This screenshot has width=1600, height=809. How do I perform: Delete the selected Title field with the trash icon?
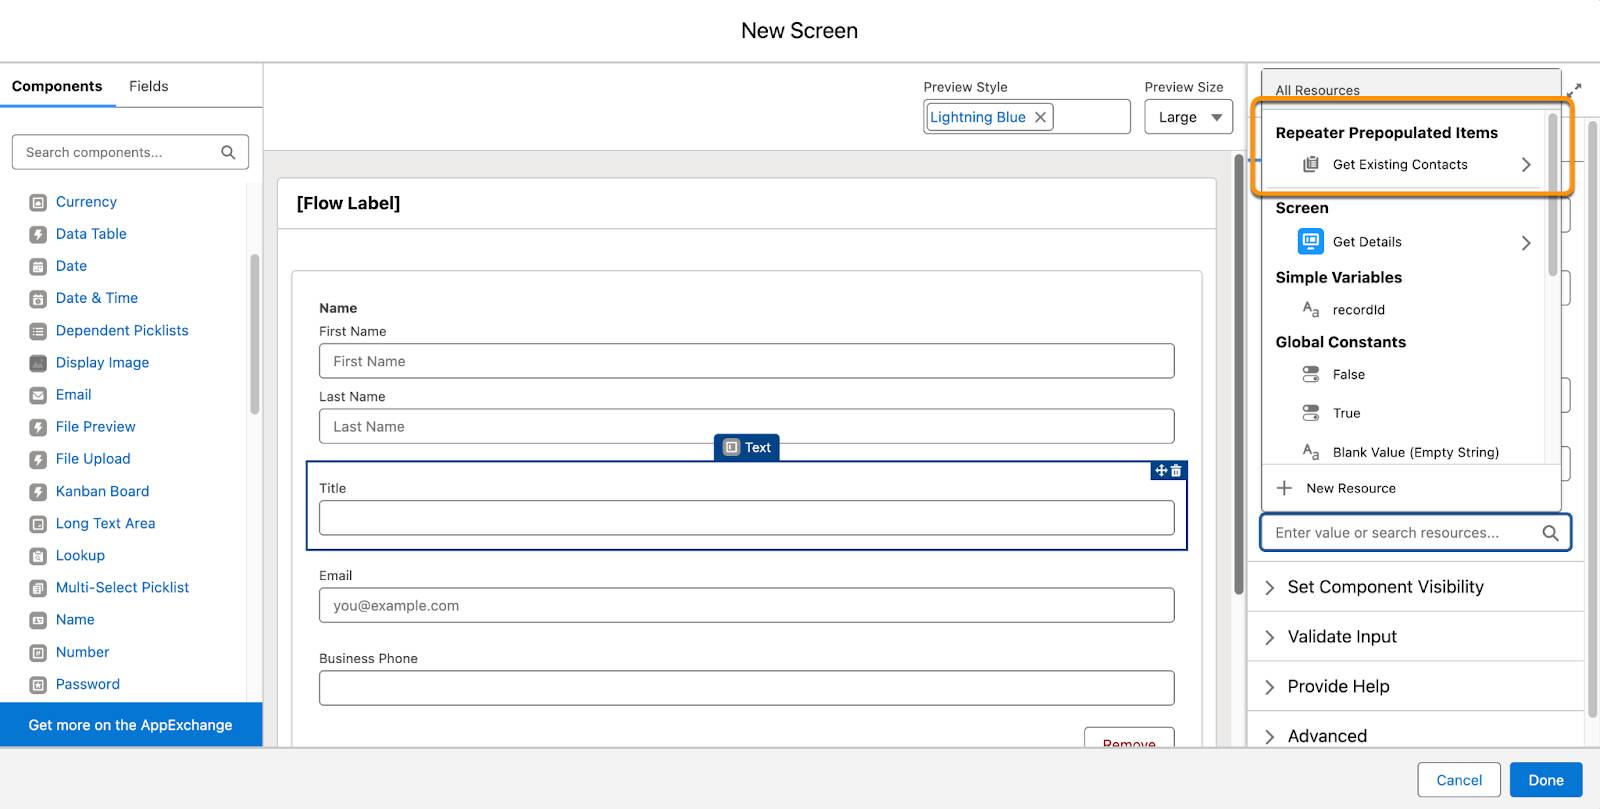coord(1176,470)
